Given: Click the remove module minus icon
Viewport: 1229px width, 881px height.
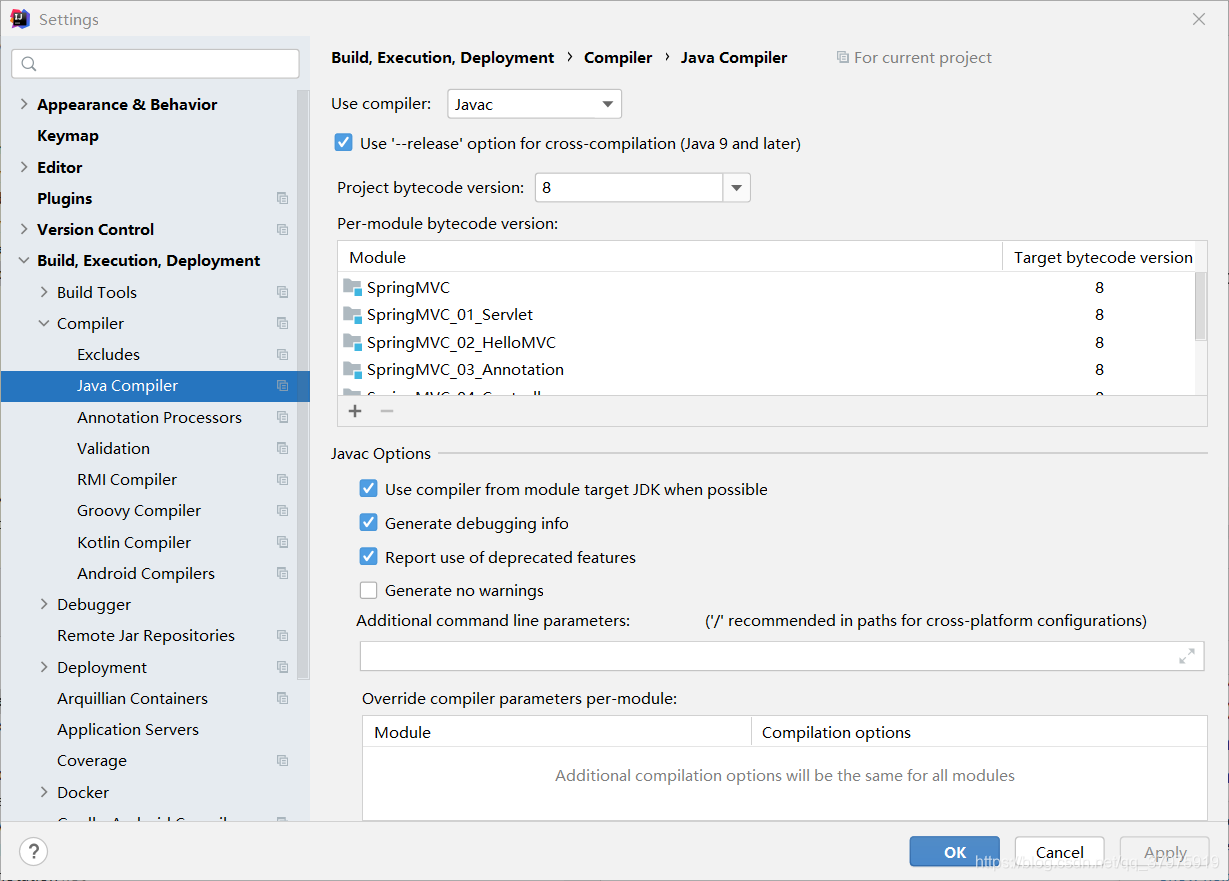Looking at the screenshot, I should pos(387,411).
